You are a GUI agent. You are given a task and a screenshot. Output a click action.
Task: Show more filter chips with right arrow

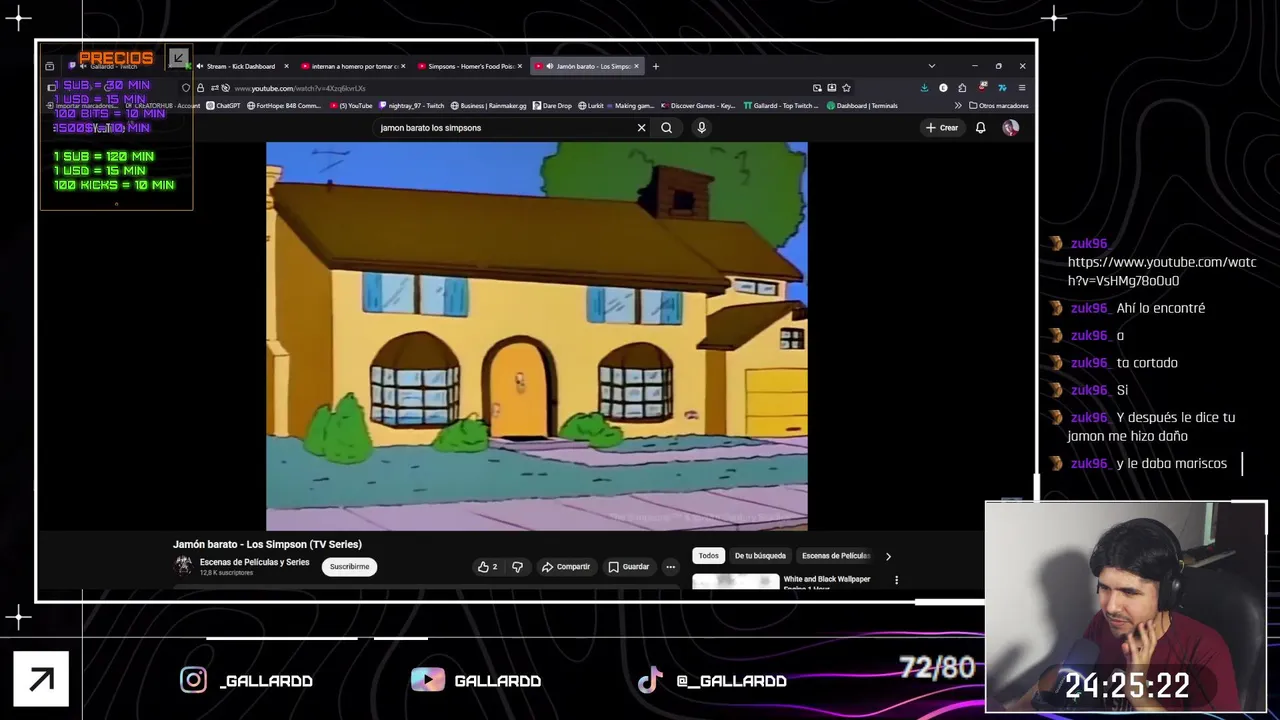pos(888,556)
